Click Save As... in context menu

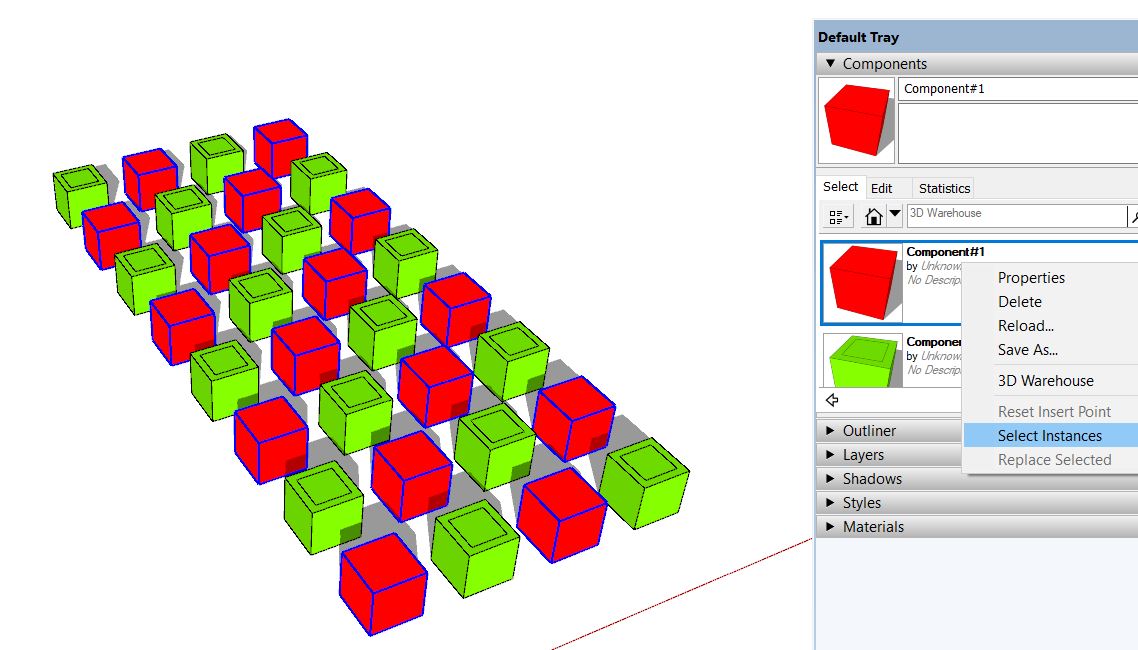pos(1027,350)
